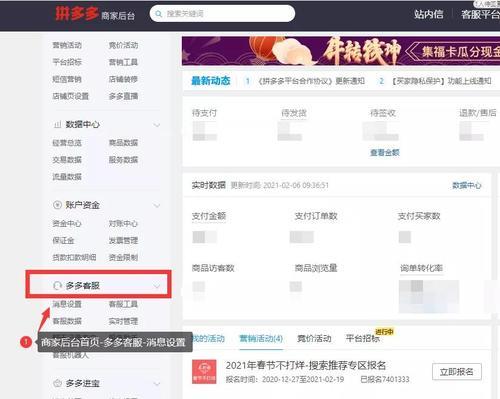Open sidebar link 资金限制
The width and height of the screenshot is (500, 399).
tap(123, 257)
